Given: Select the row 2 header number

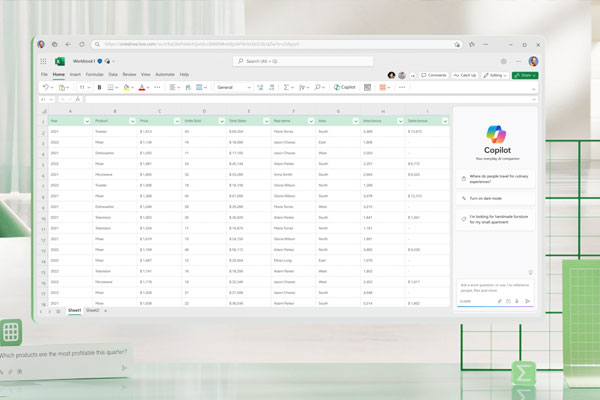Looking at the screenshot, I should (43, 132).
